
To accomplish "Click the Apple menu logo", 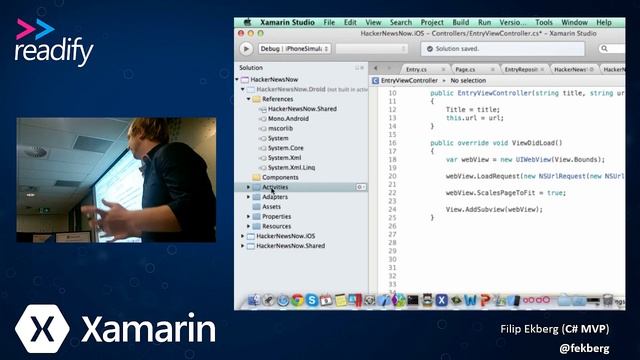I will click(247, 22).
